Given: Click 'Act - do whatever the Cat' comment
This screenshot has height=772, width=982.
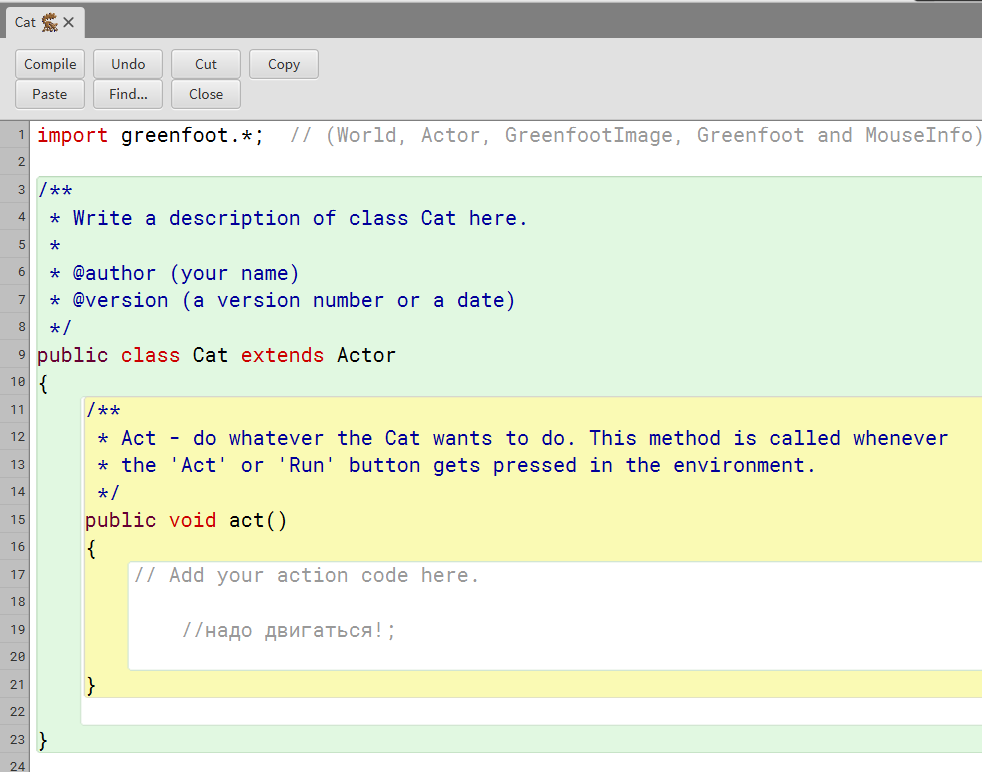Looking at the screenshot, I should 271,438.
